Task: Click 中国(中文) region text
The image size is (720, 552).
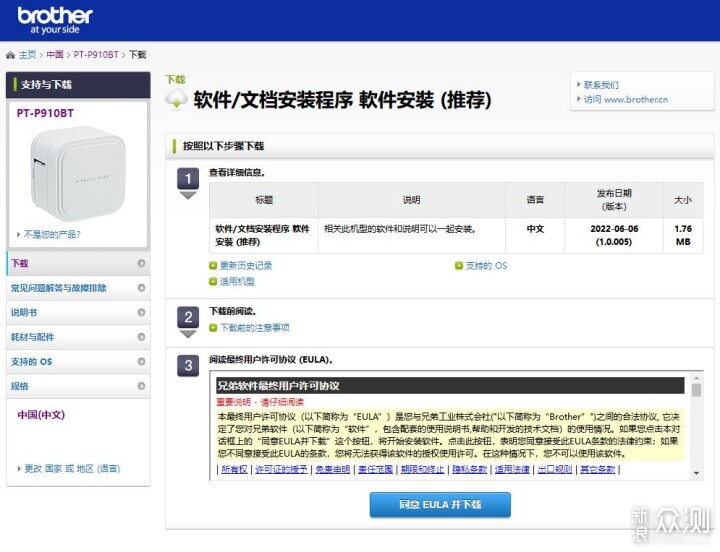Action: tap(41, 415)
